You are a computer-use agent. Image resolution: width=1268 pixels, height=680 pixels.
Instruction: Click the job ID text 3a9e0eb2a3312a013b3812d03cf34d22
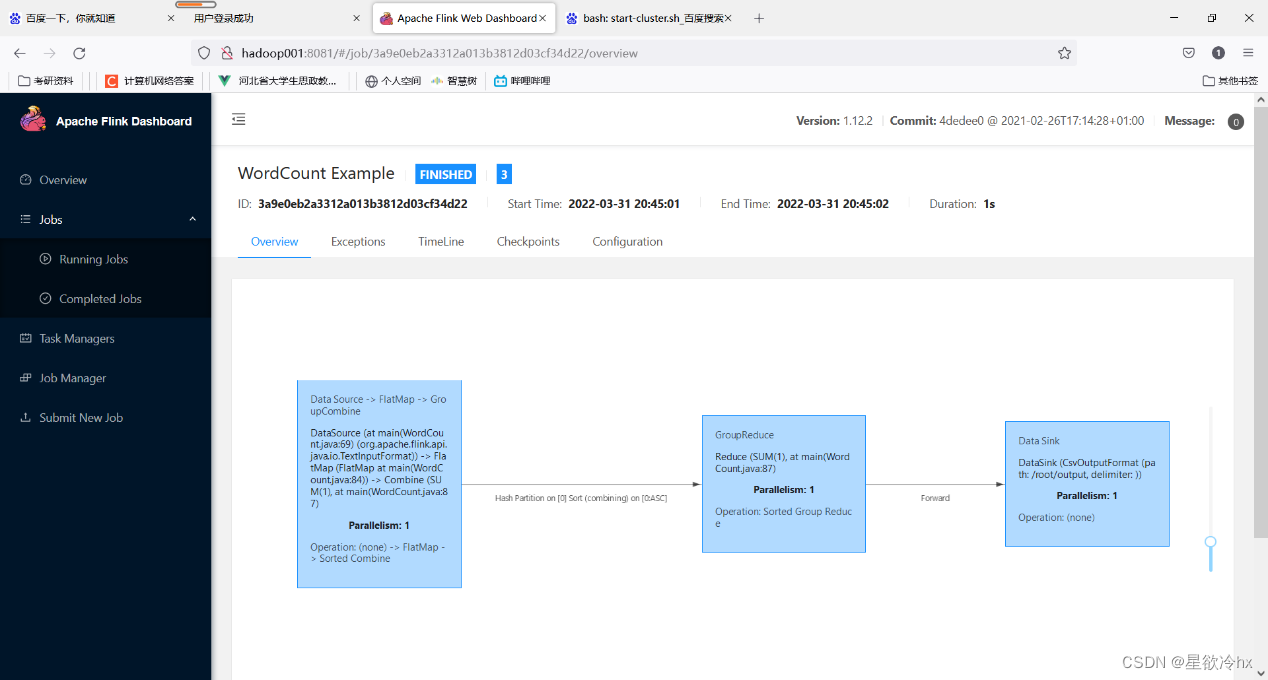click(363, 204)
